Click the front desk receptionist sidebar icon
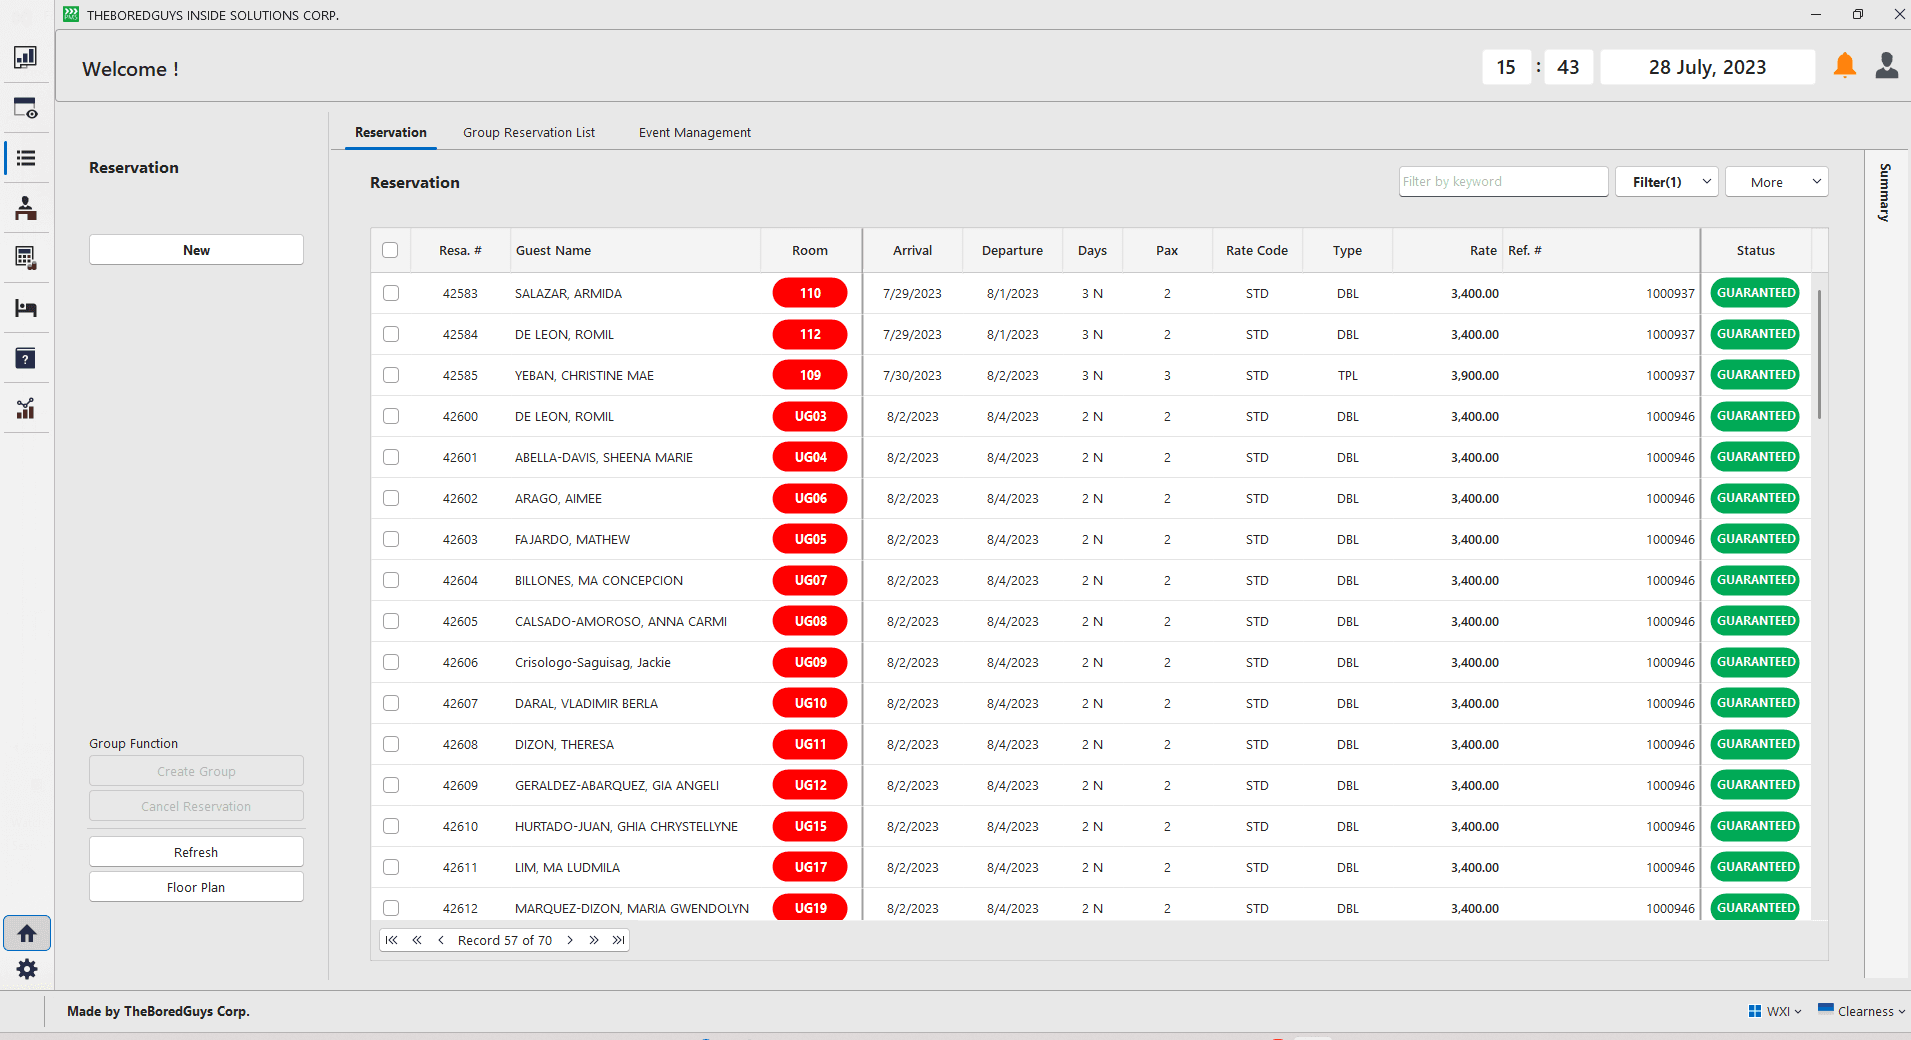Screen dimensions: 1911x1040 click(26, 208)
